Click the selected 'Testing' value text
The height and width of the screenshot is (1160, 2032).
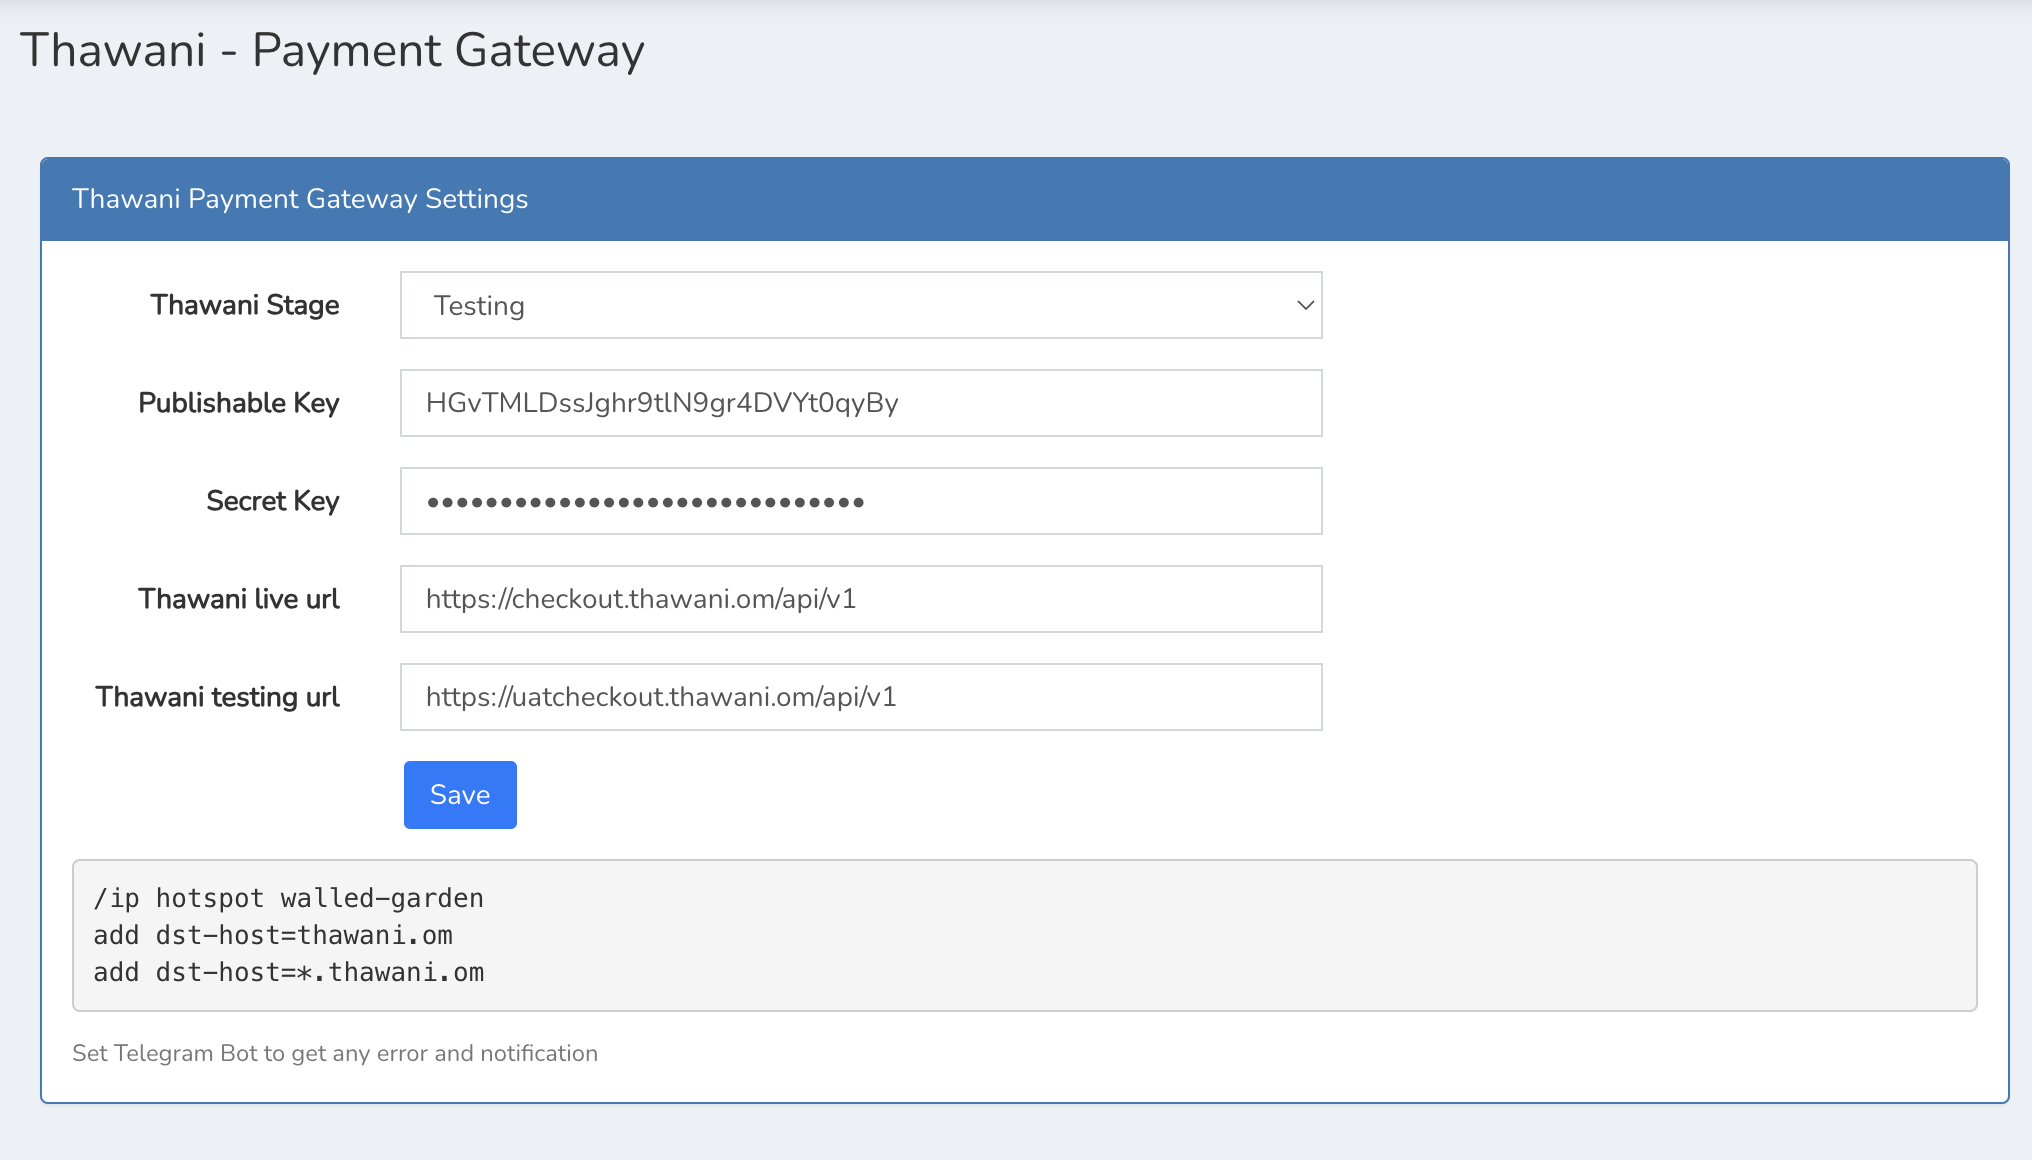[x=479, y=306]
